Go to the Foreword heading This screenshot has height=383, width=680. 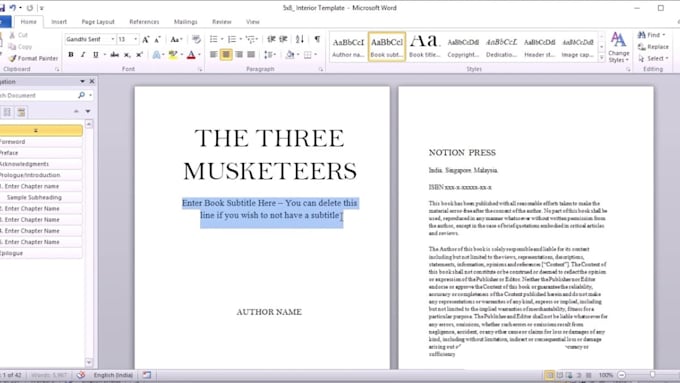[41, 141]
